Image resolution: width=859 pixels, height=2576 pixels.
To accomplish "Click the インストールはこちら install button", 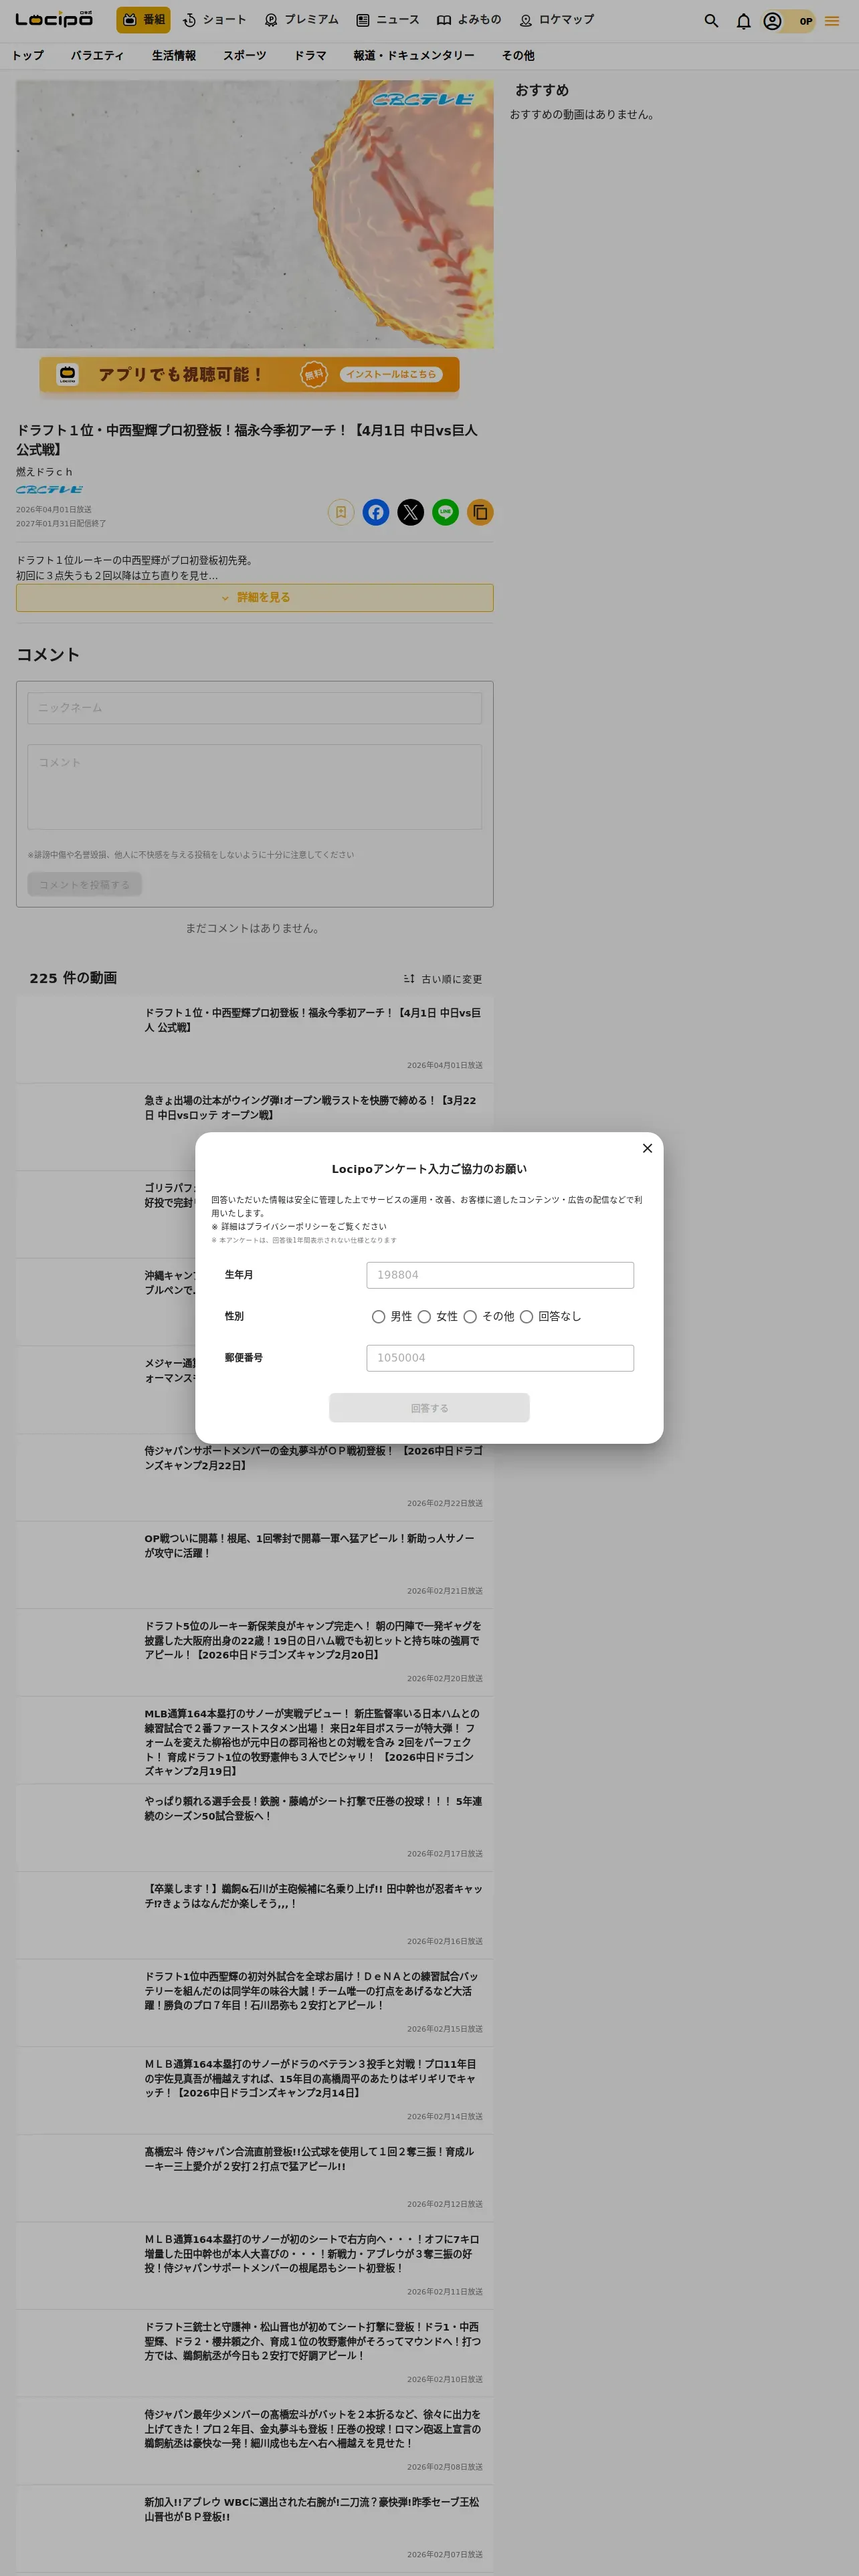I will 391,374.
